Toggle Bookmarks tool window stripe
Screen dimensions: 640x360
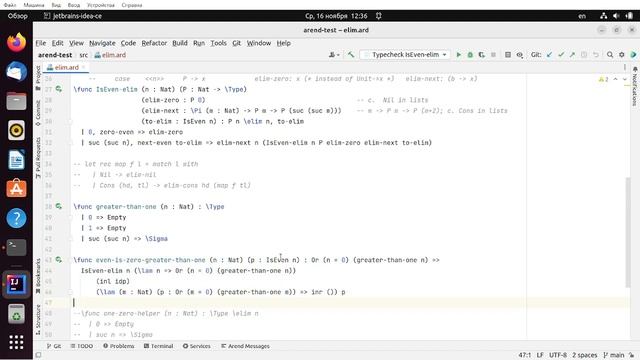click(x=38, y=276)
